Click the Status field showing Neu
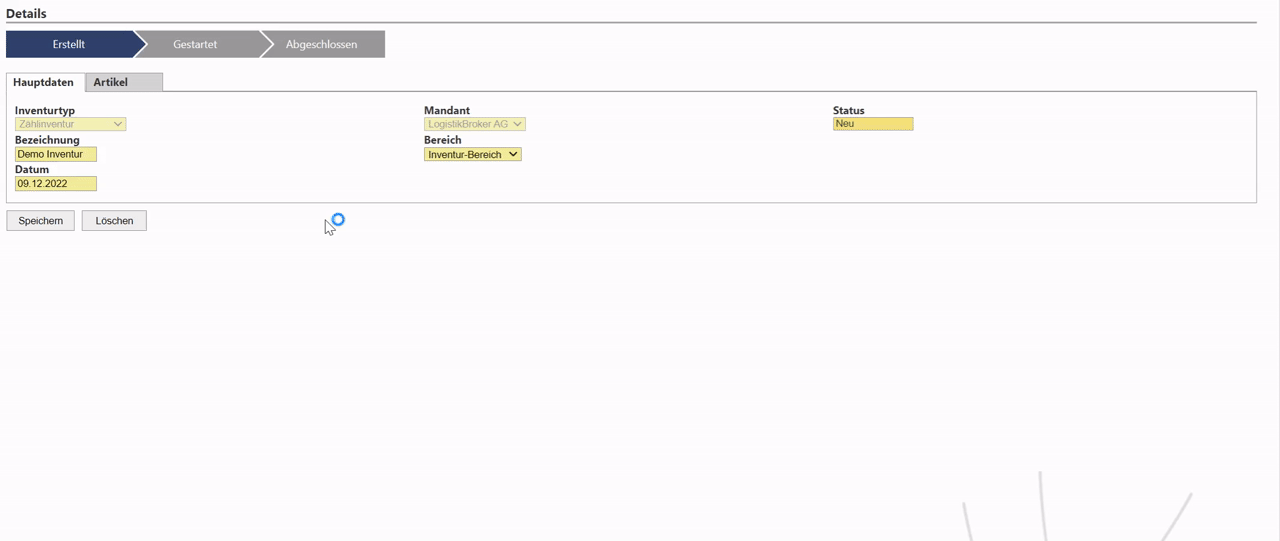 [x=873, y=124]
